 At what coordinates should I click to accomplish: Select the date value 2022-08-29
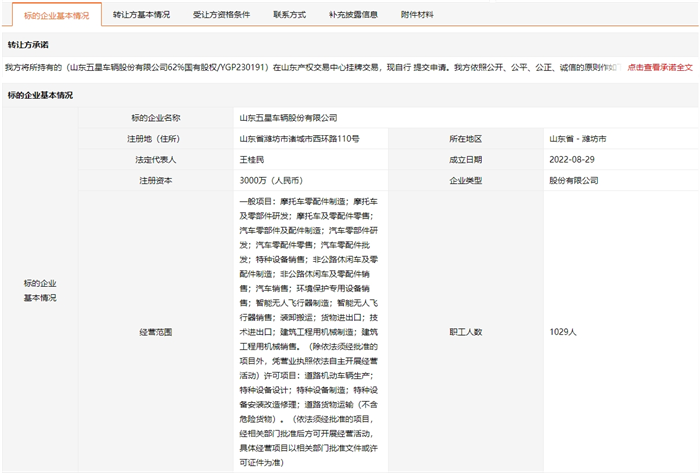pyautogui.click(x=572, y=160)
